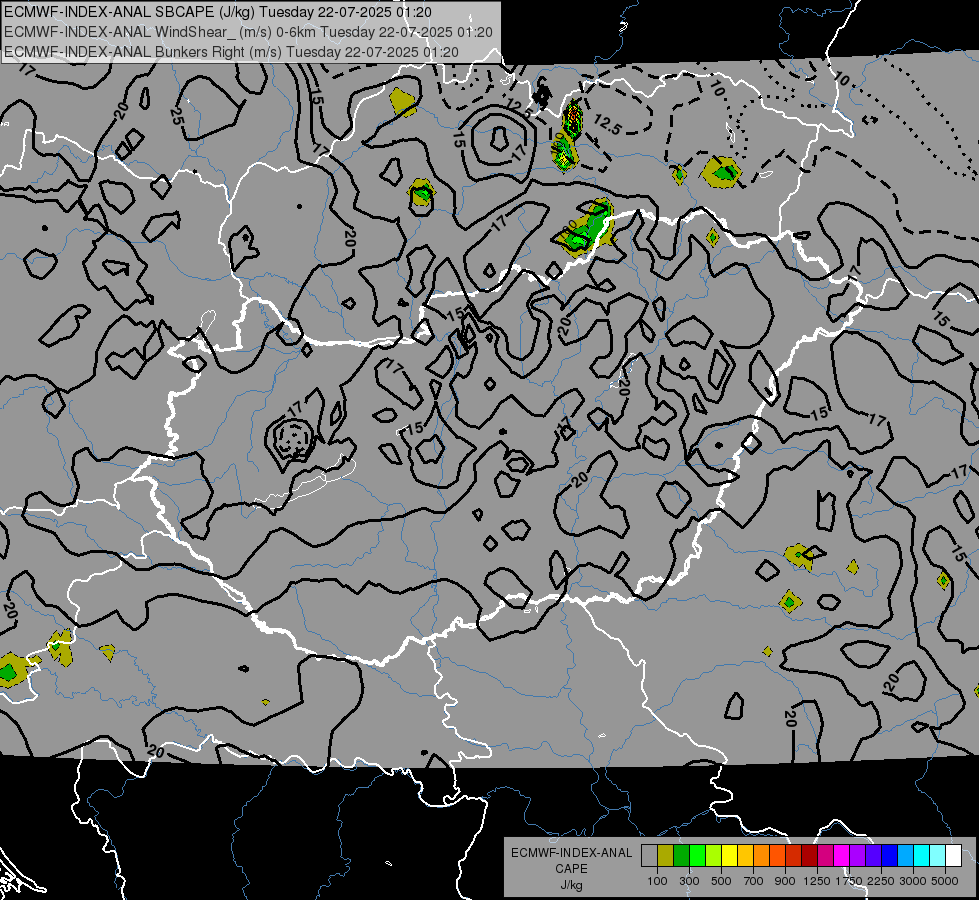Pick the bright magenta swatch in the legend
979x900 pixels.
[842, 855]
